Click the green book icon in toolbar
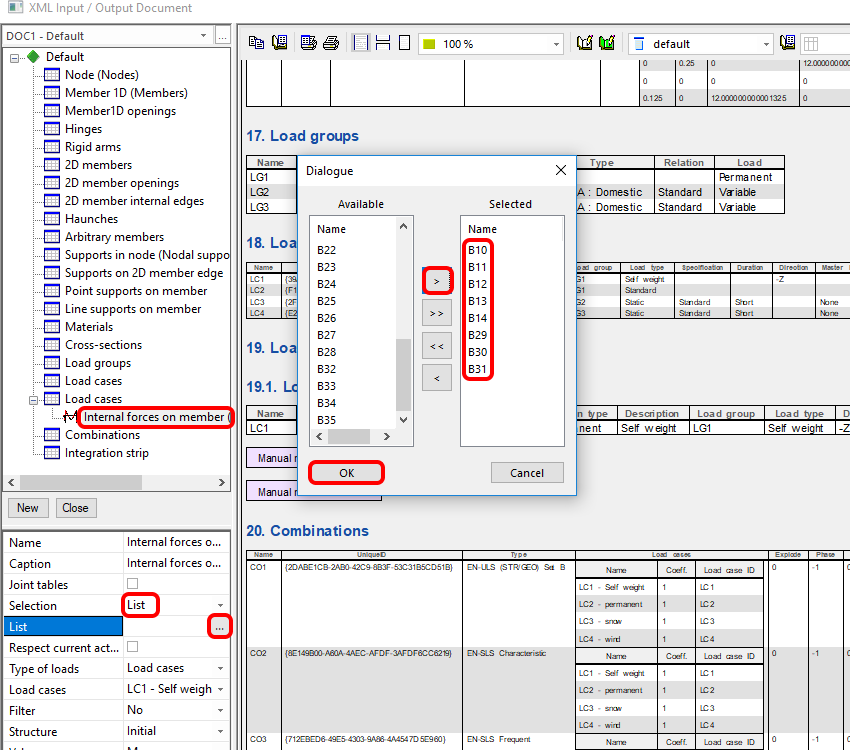This screenshot has height=750, width=850. pyautogui.click(x=607, y=44)
